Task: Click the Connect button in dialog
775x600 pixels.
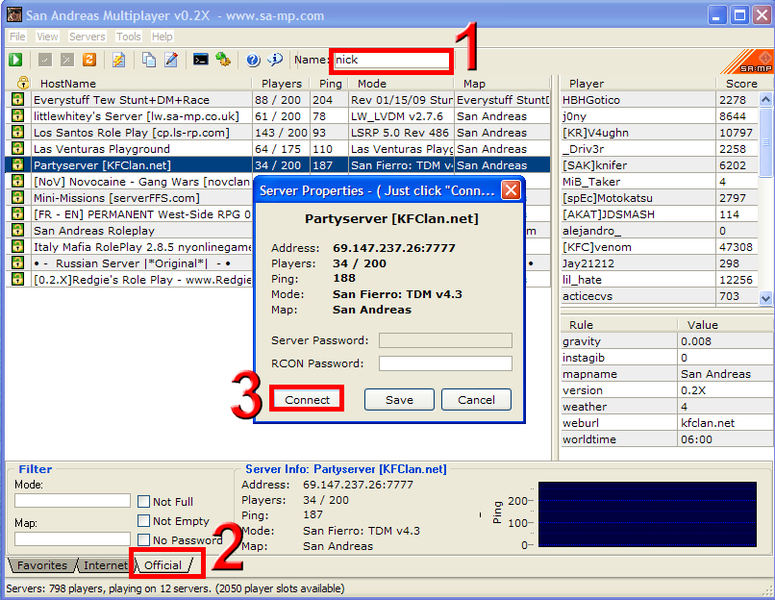Action: (307, 399)
